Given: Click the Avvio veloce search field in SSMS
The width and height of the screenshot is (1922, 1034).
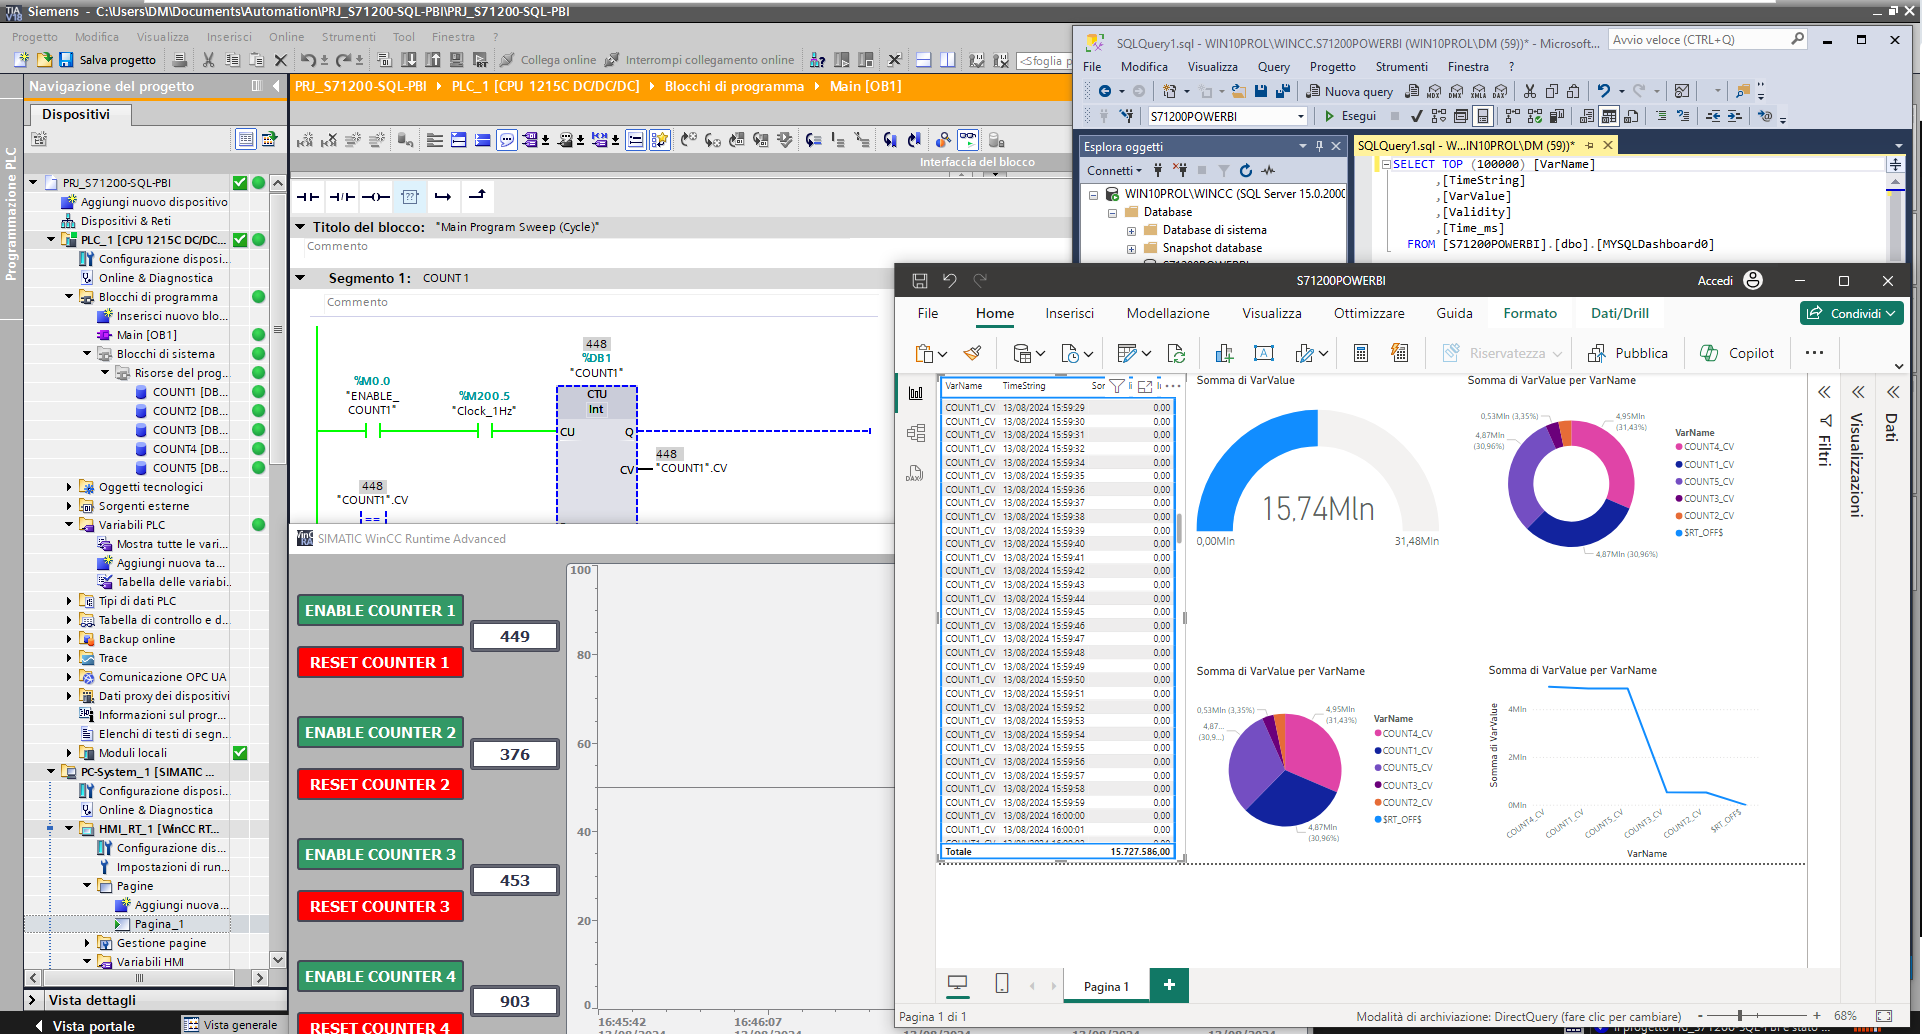Looking at the screenshot, I should [1708, 39].
